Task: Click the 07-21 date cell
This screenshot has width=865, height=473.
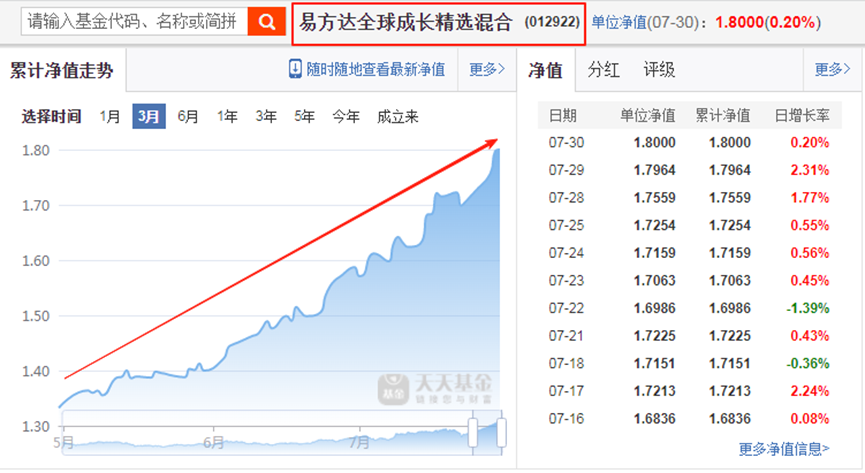Action: (x=567, y=336)
